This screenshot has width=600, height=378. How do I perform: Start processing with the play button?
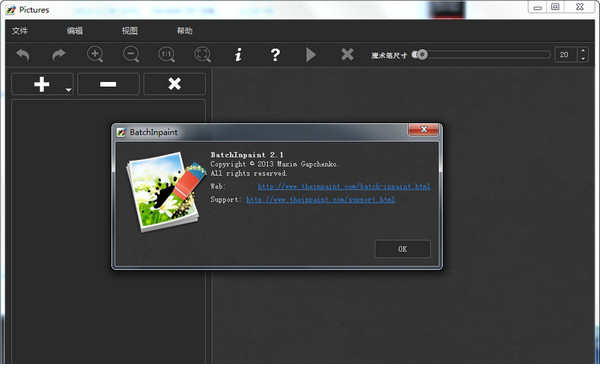(311, 55)
